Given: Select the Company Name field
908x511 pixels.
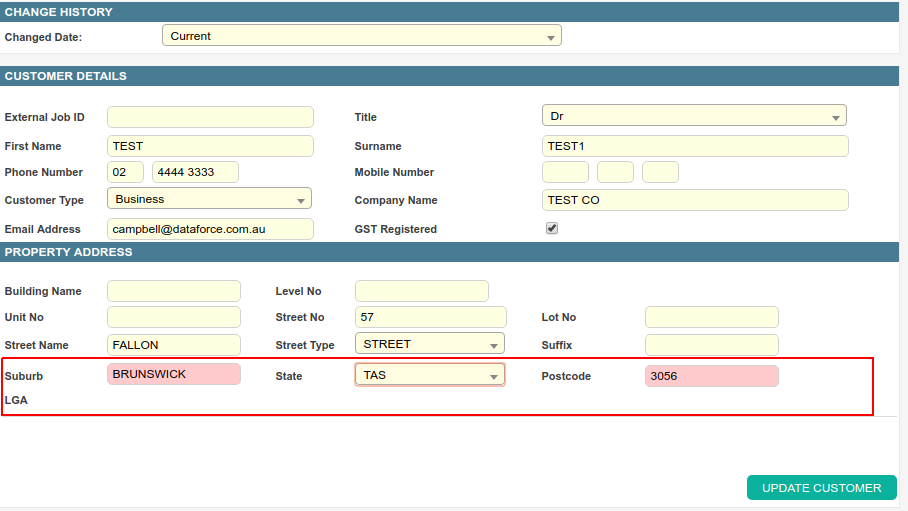Looking at the screenshot, I should [x=695, y=200].
